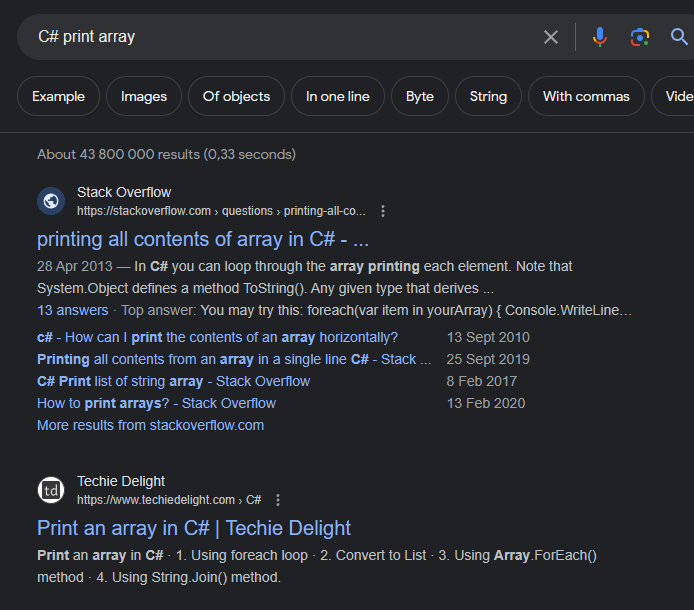This screenshot has width=694, height=610.
Task: Select the 'With commas' filter chip
Action: click(x=586, y=96)
